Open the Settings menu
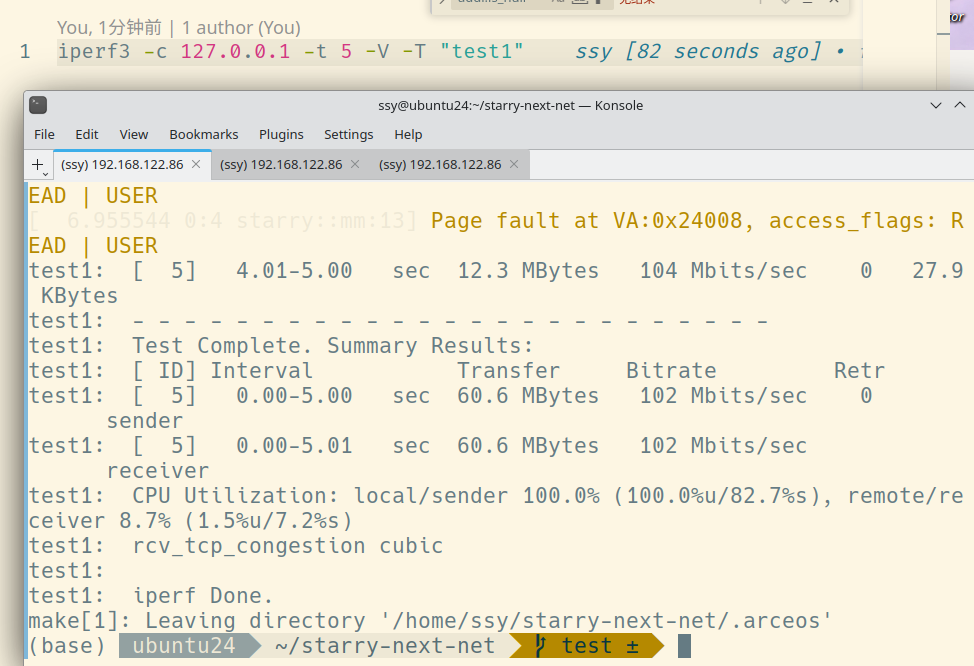The width and height of the screenshot is (974, 666). click(x=348, y=134)
